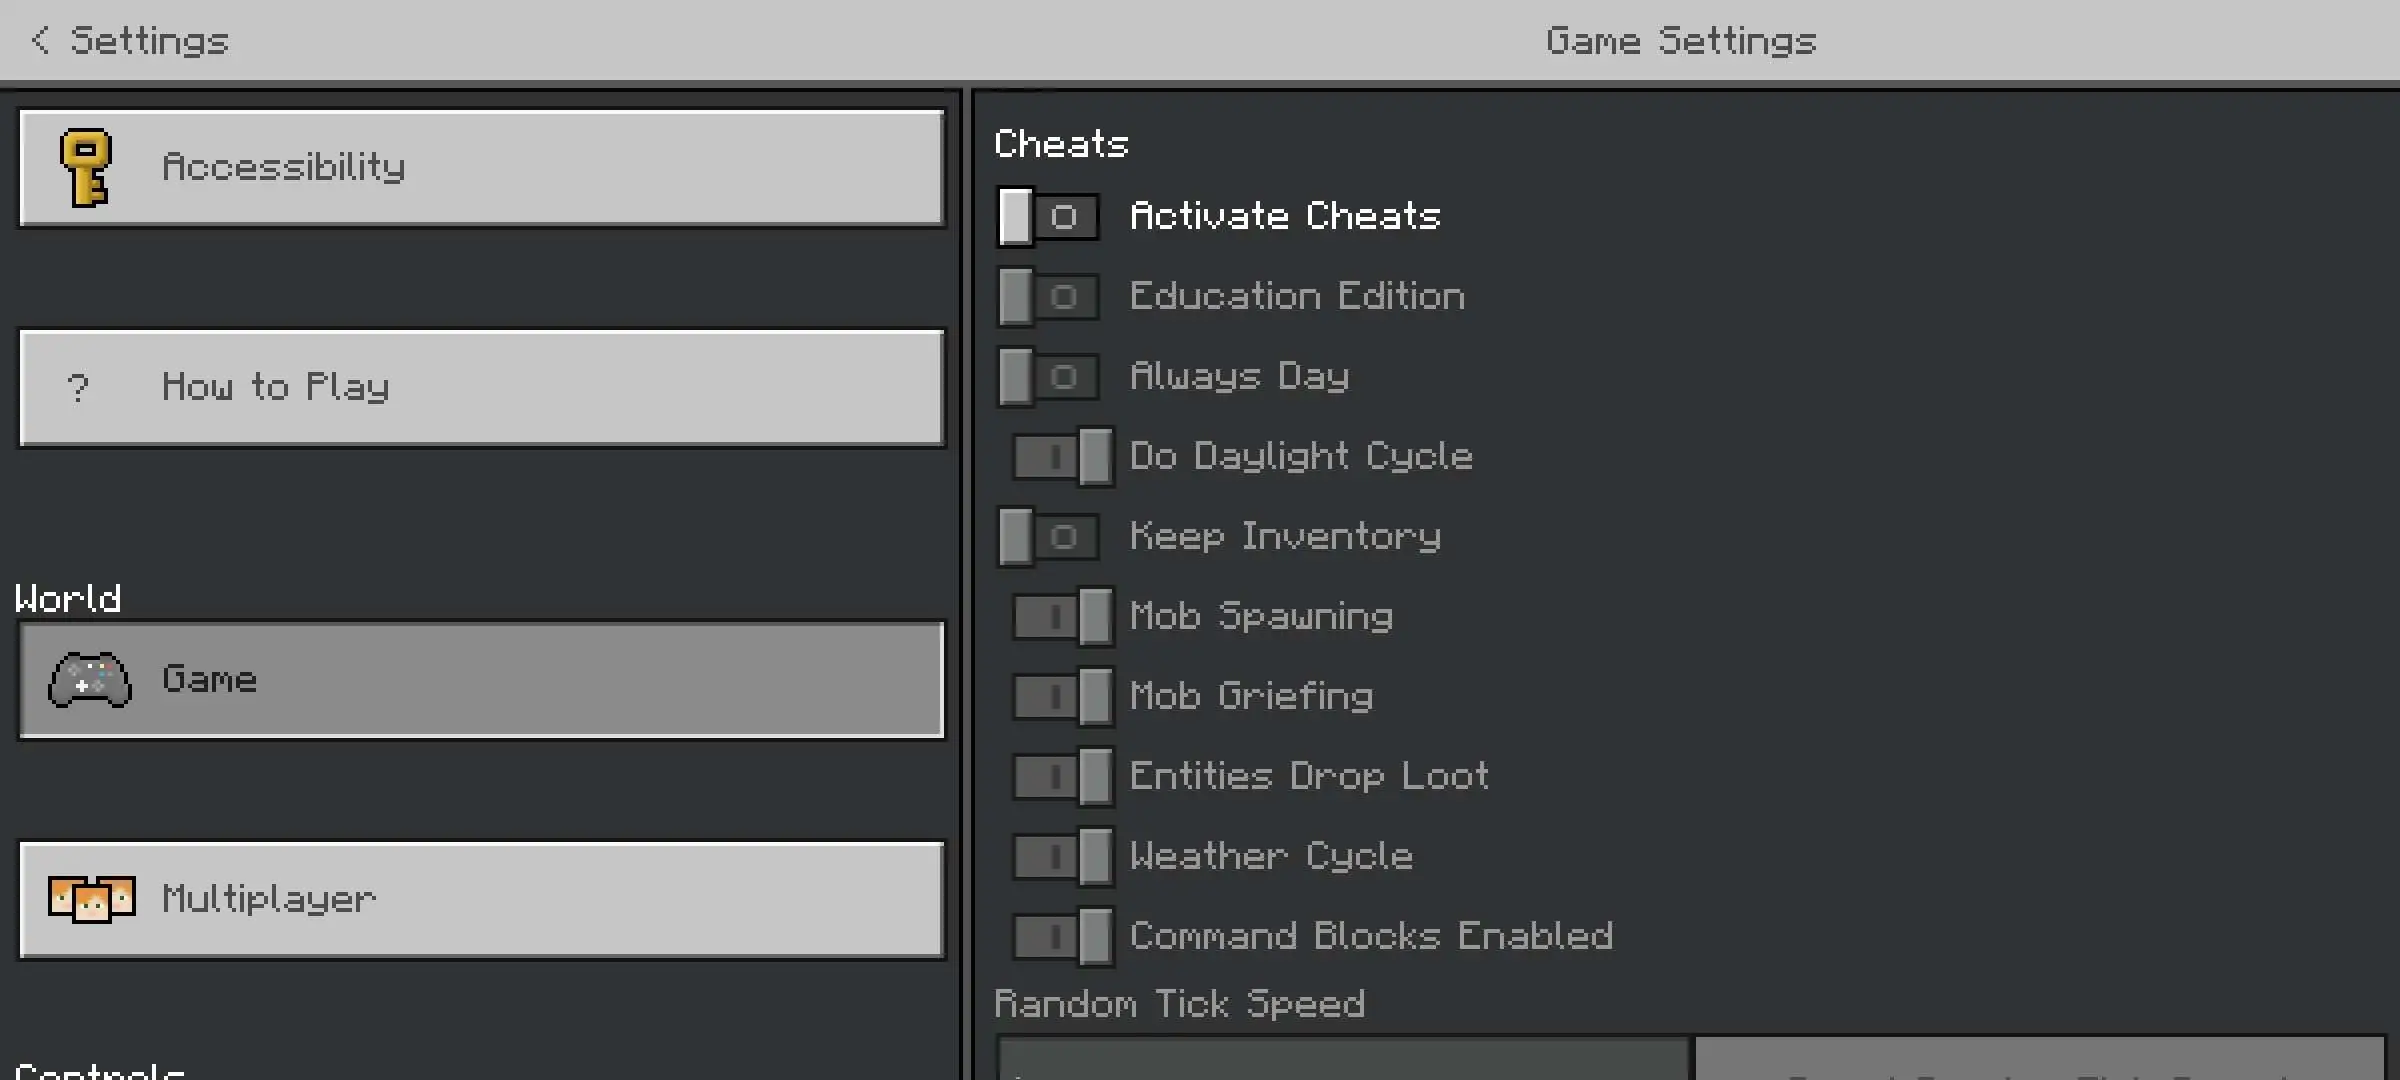Disable Do Daylight Cycle toggle
The width and height of the screenshot is (2400, 1080).
(1063, 456)
